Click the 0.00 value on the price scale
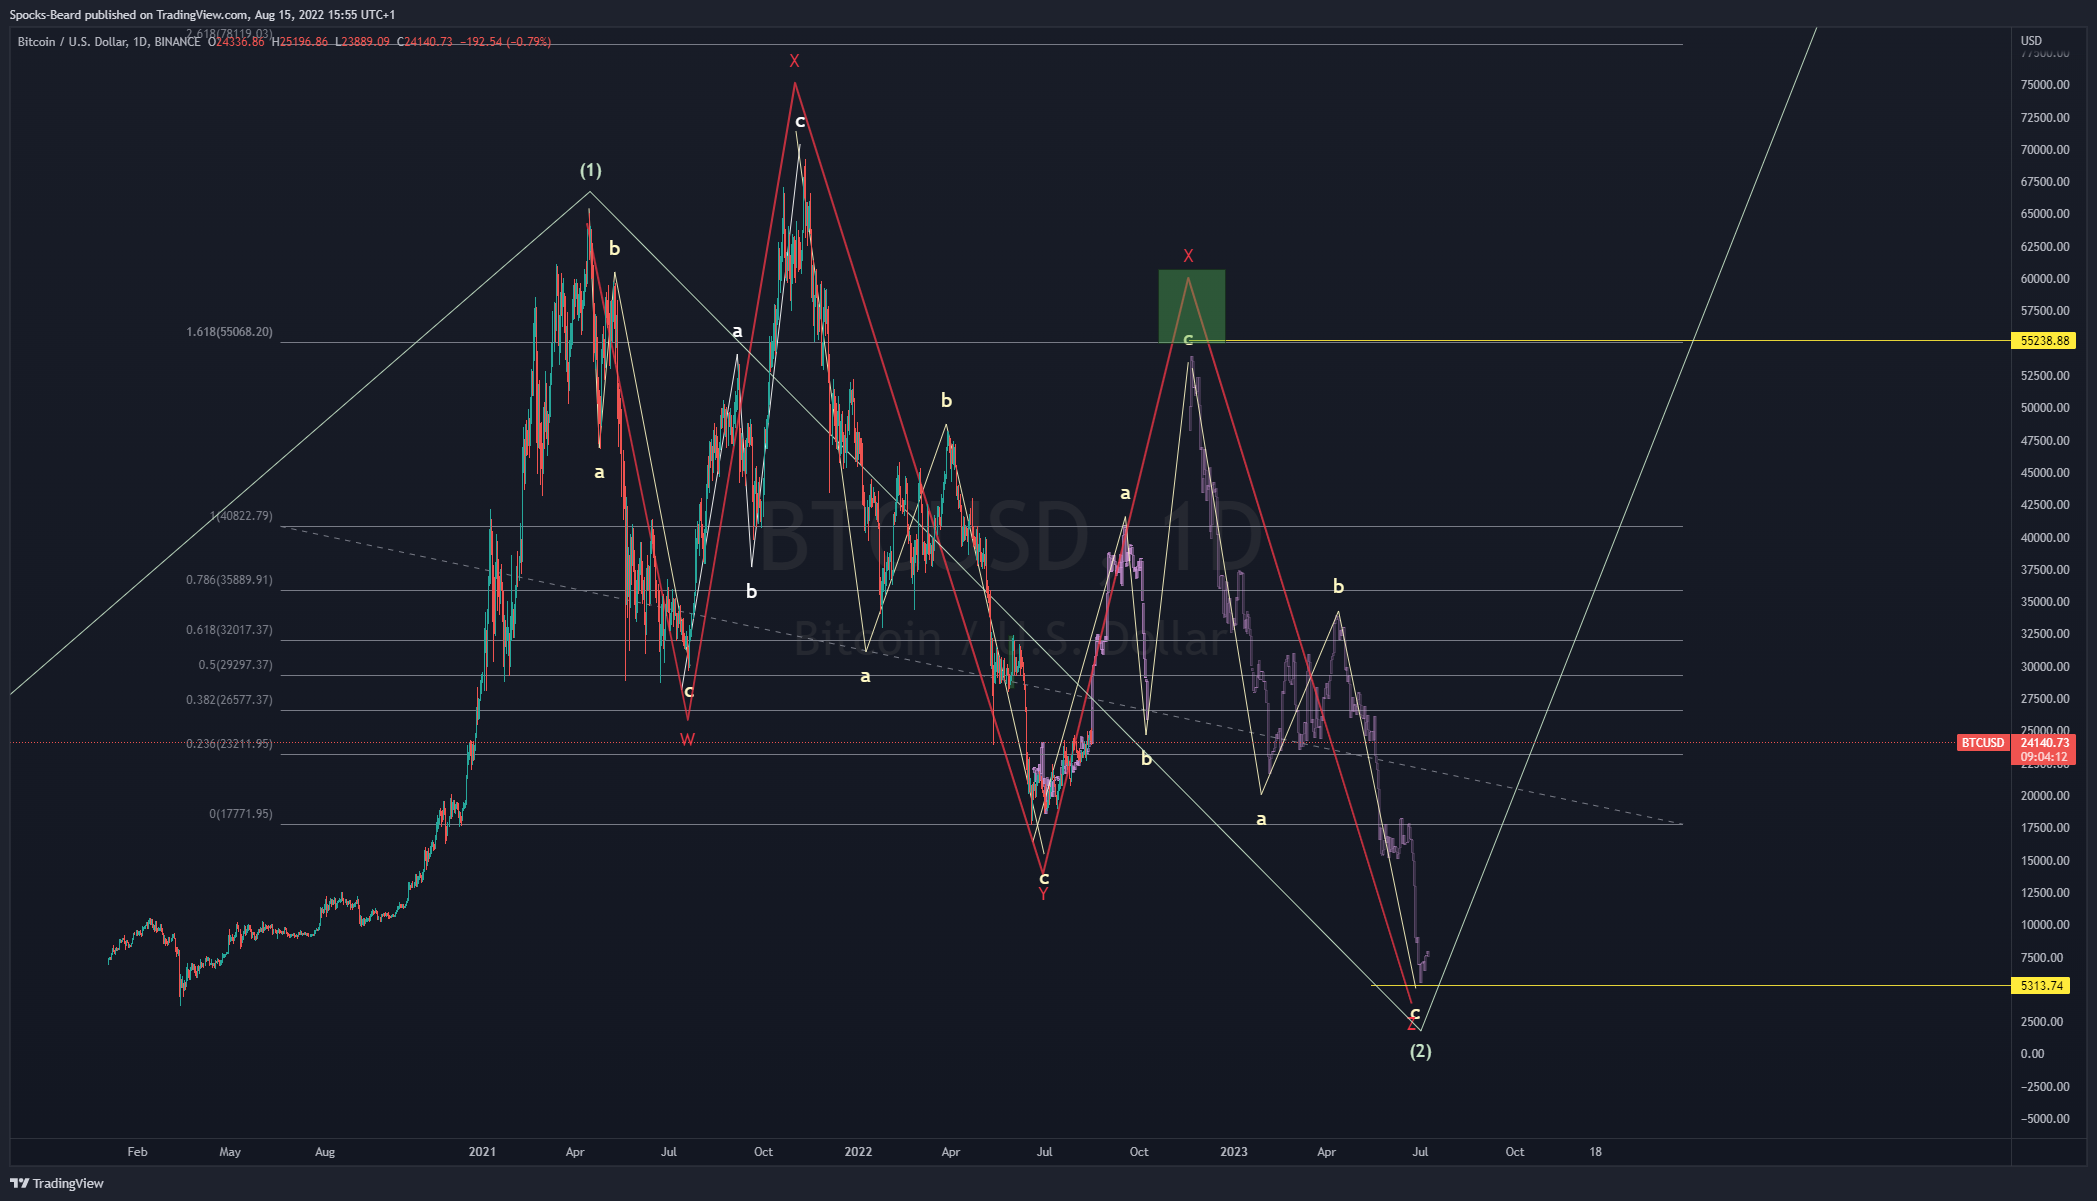The height and width of the screenshot is (1201, 2097). coord(2032,1054)
